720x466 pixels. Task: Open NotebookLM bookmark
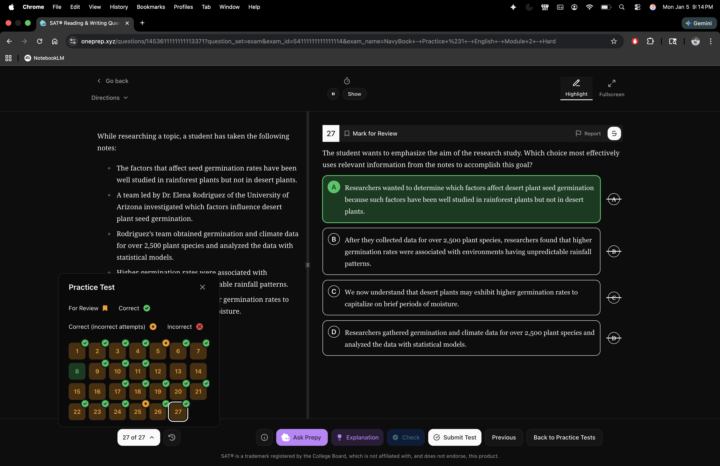pyautogui.click(x=44, y=58)
